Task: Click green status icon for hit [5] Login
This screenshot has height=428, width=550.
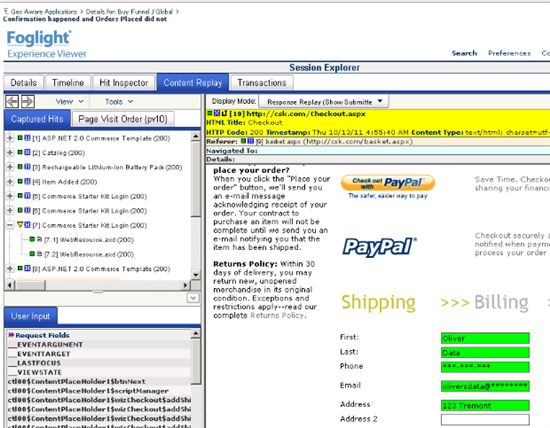Action: 20,196
